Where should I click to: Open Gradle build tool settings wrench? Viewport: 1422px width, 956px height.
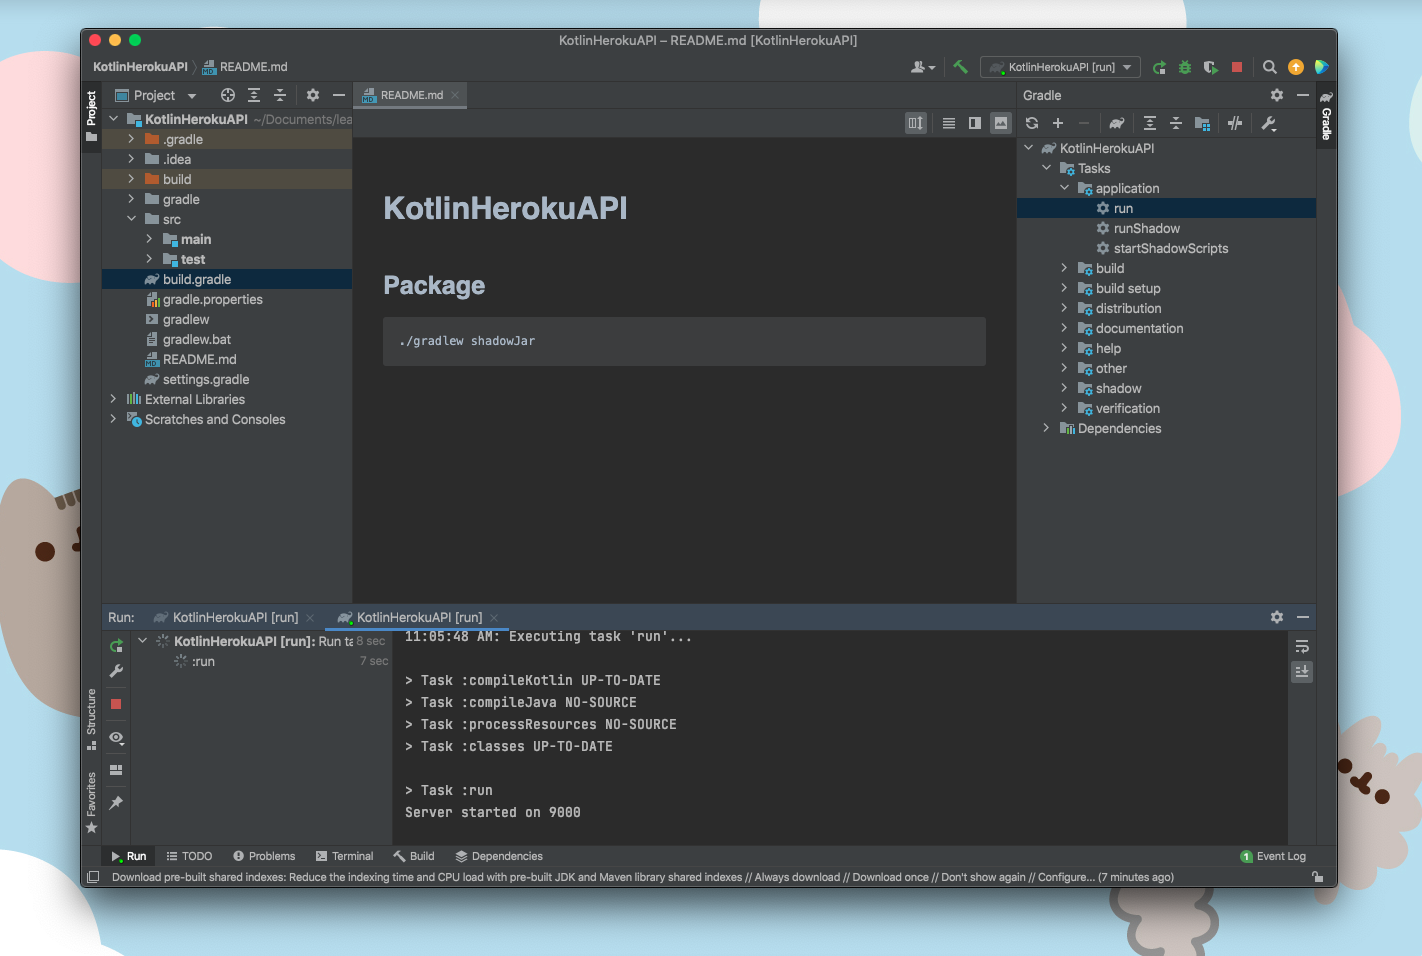tap(1269, 123)
